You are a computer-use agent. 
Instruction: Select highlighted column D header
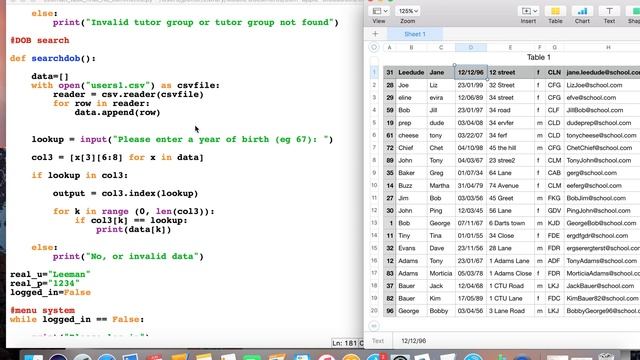(471, 47)
